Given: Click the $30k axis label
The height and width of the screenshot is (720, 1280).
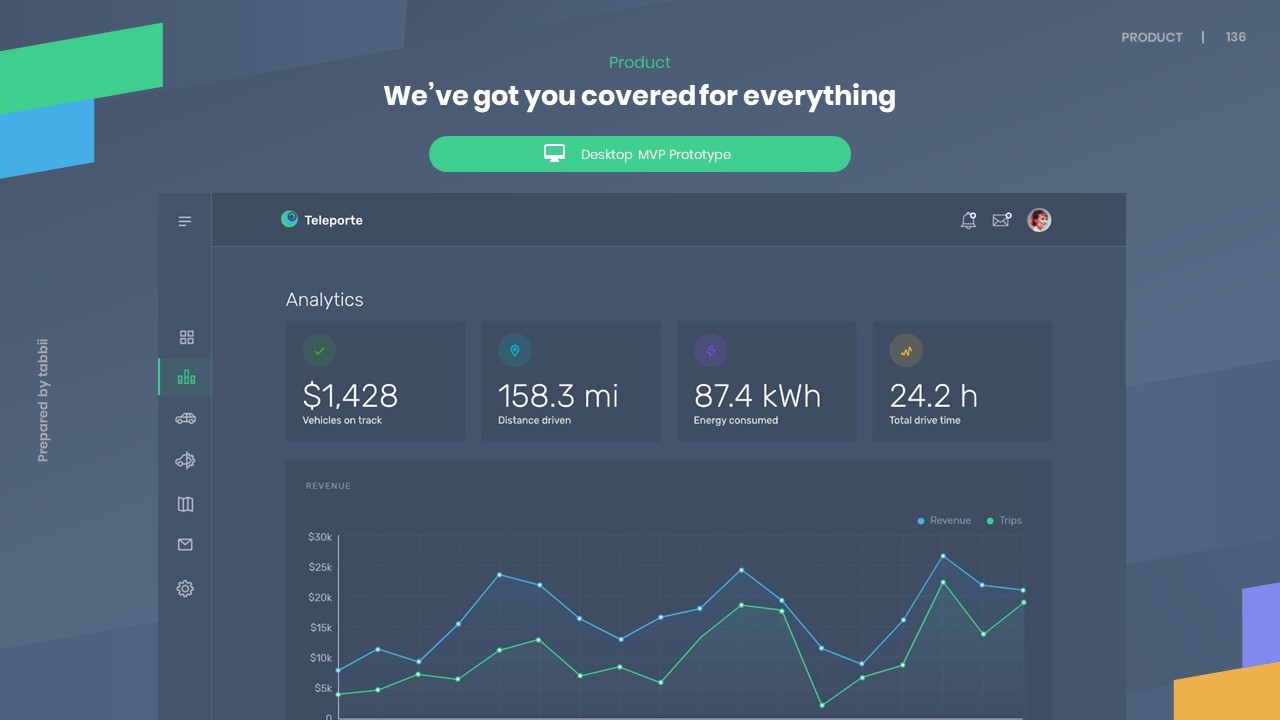Looking at the screenshot, I should pos(320,537).
